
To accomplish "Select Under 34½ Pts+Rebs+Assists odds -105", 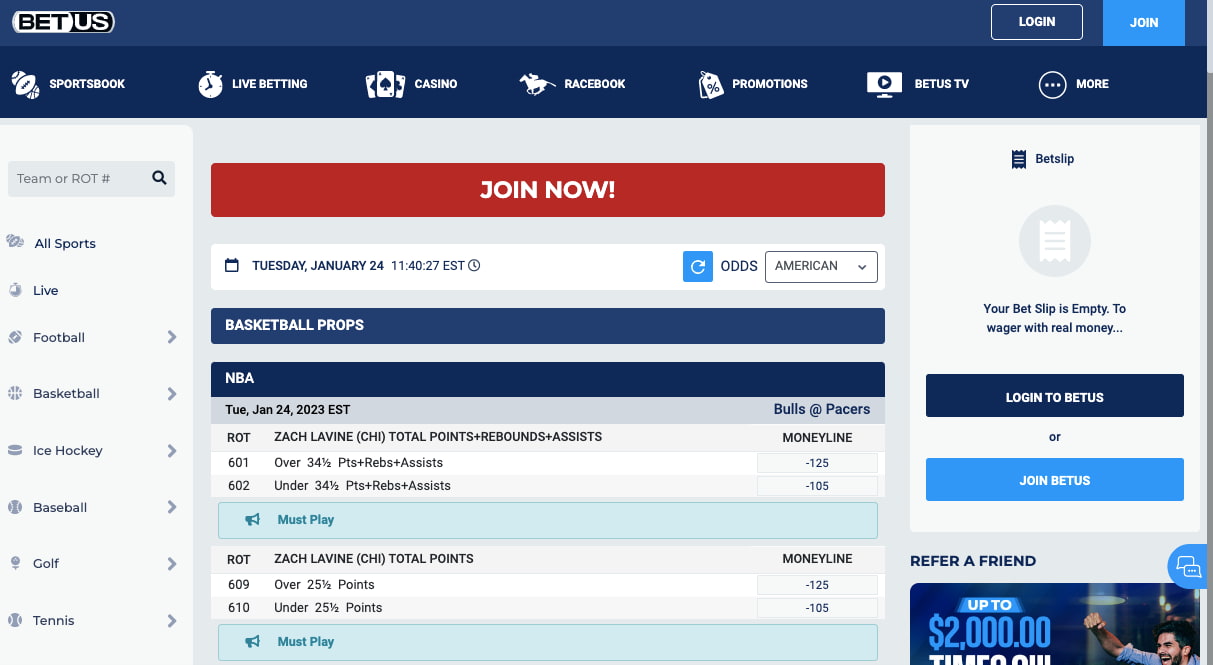I will (817, 486).
